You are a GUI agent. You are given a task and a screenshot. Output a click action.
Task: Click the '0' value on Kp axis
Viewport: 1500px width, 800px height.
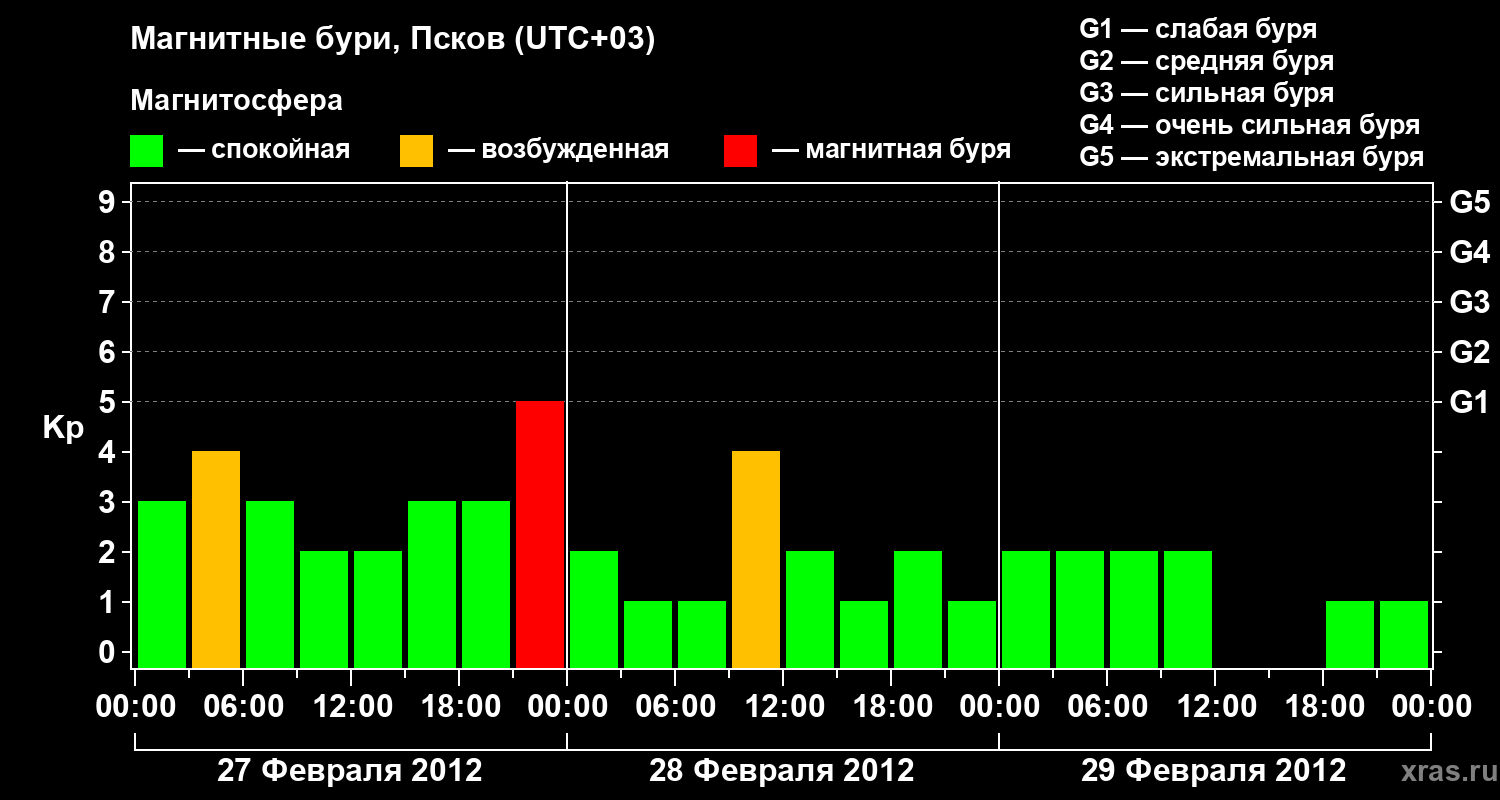pyautogui.click(x=109, y=652)
